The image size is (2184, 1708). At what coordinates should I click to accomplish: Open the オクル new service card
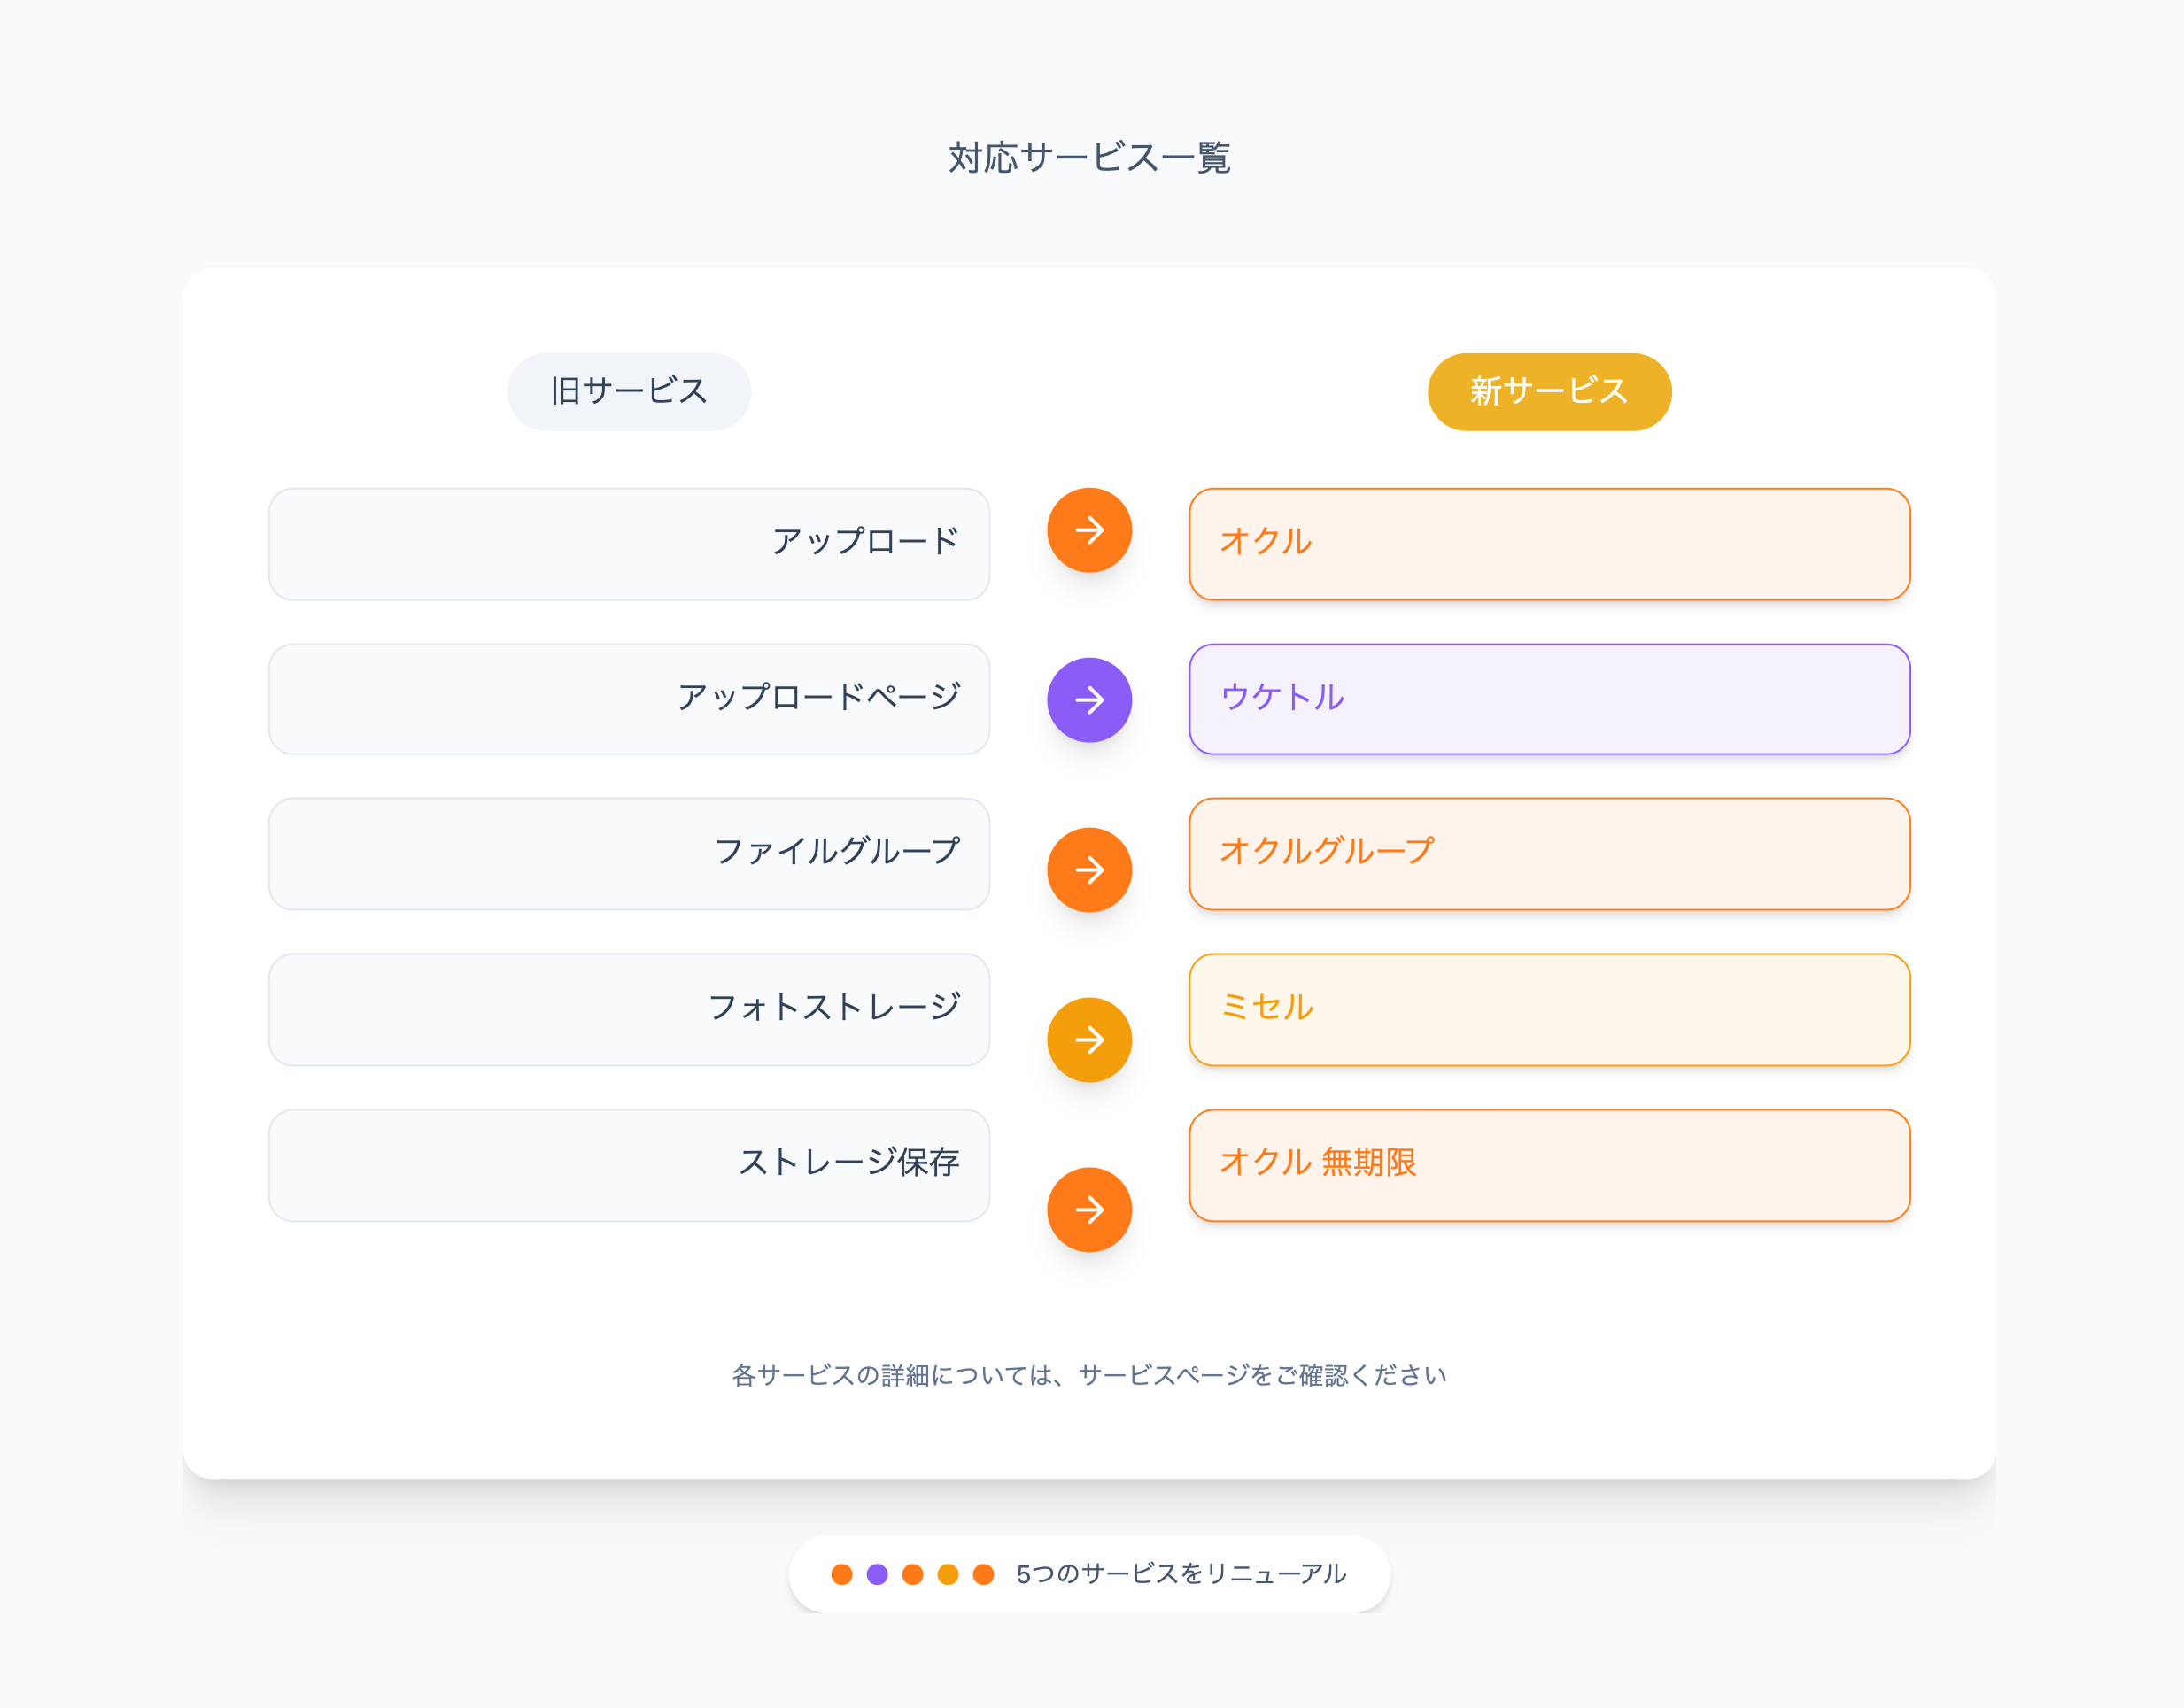(x=1549, y=544)
